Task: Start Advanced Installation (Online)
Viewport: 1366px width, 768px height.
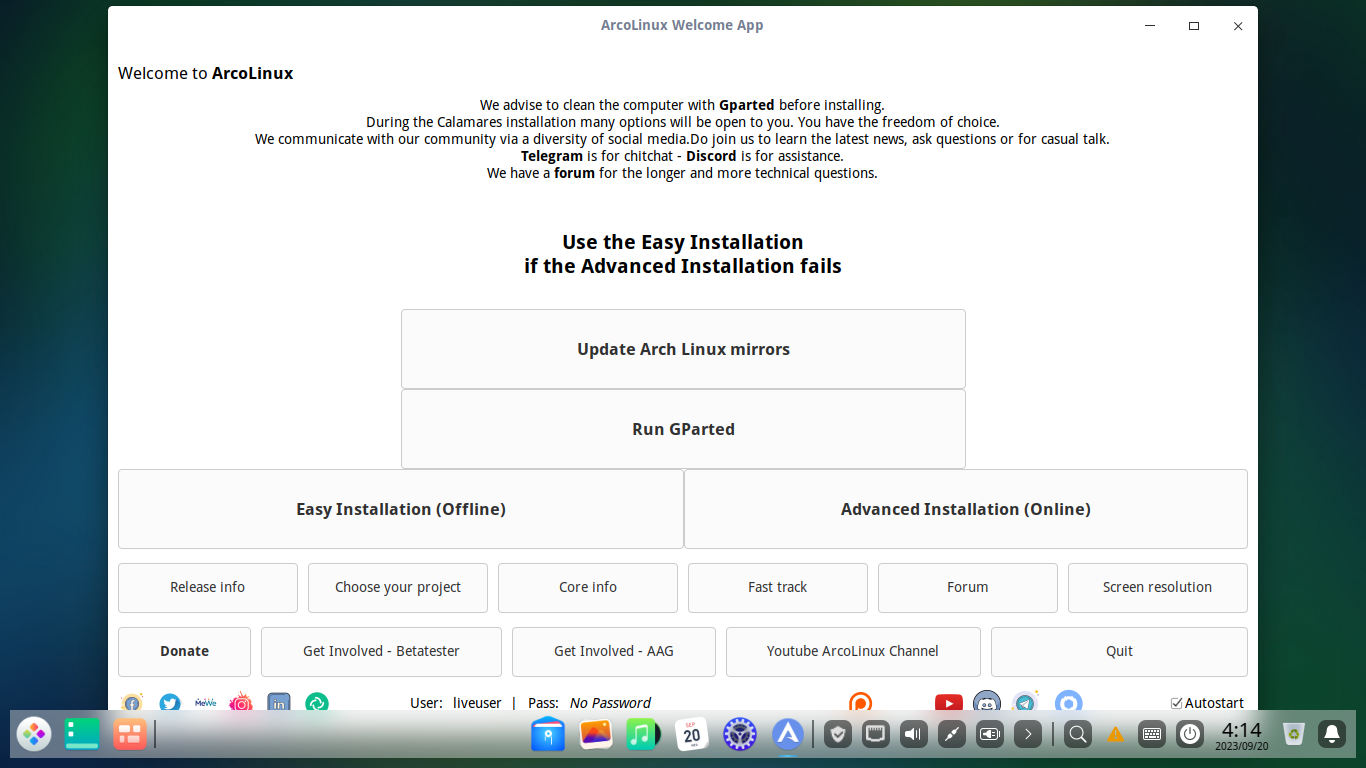Action: (x=966, y=509)
